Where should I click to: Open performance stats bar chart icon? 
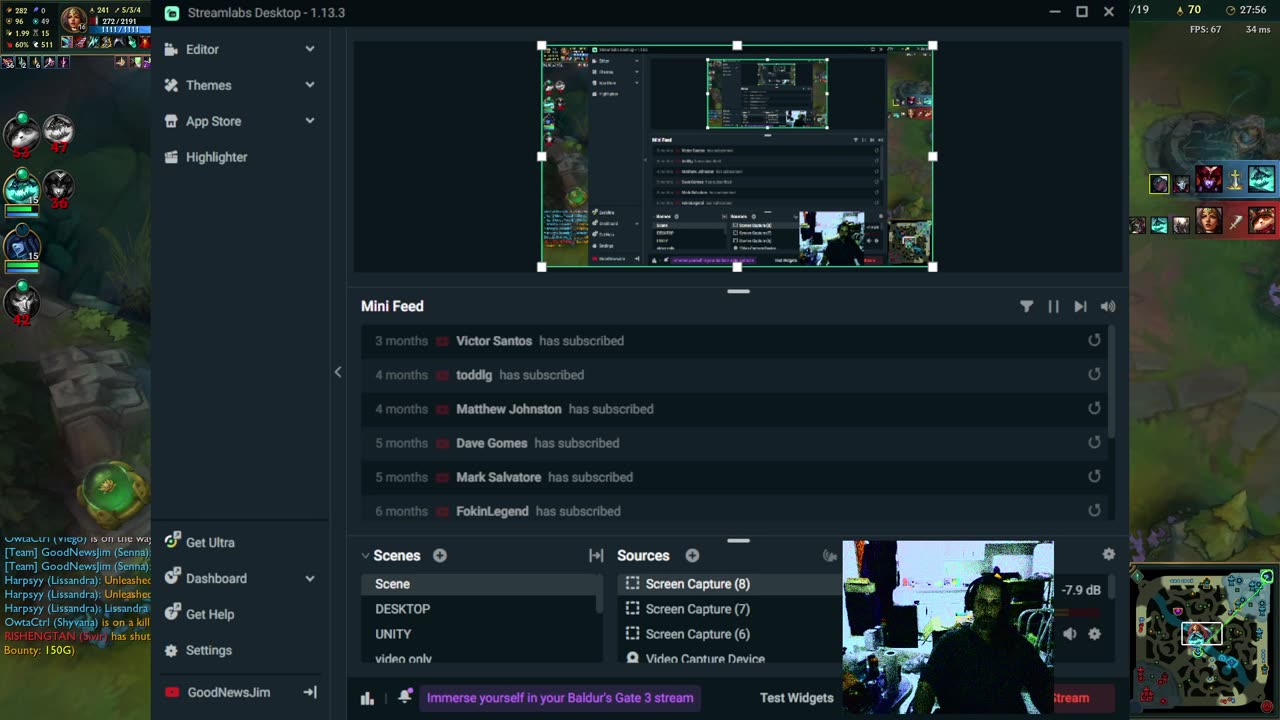(x=367, y=698)
